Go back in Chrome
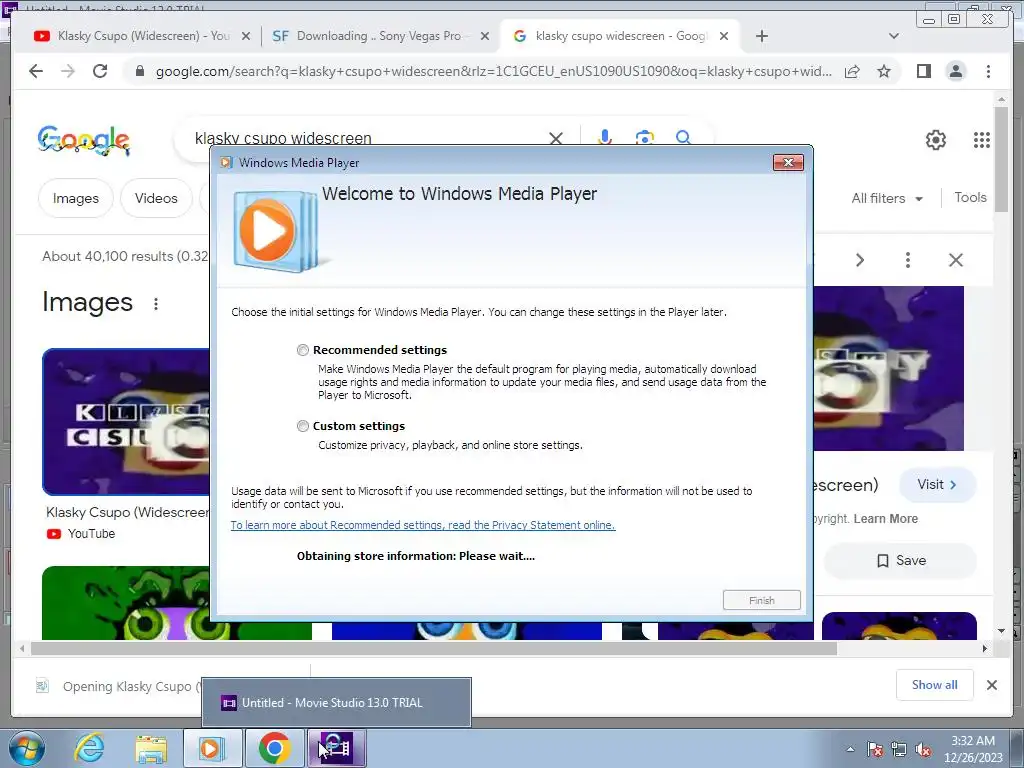1024x768 pixels. [x=36, y=71]
